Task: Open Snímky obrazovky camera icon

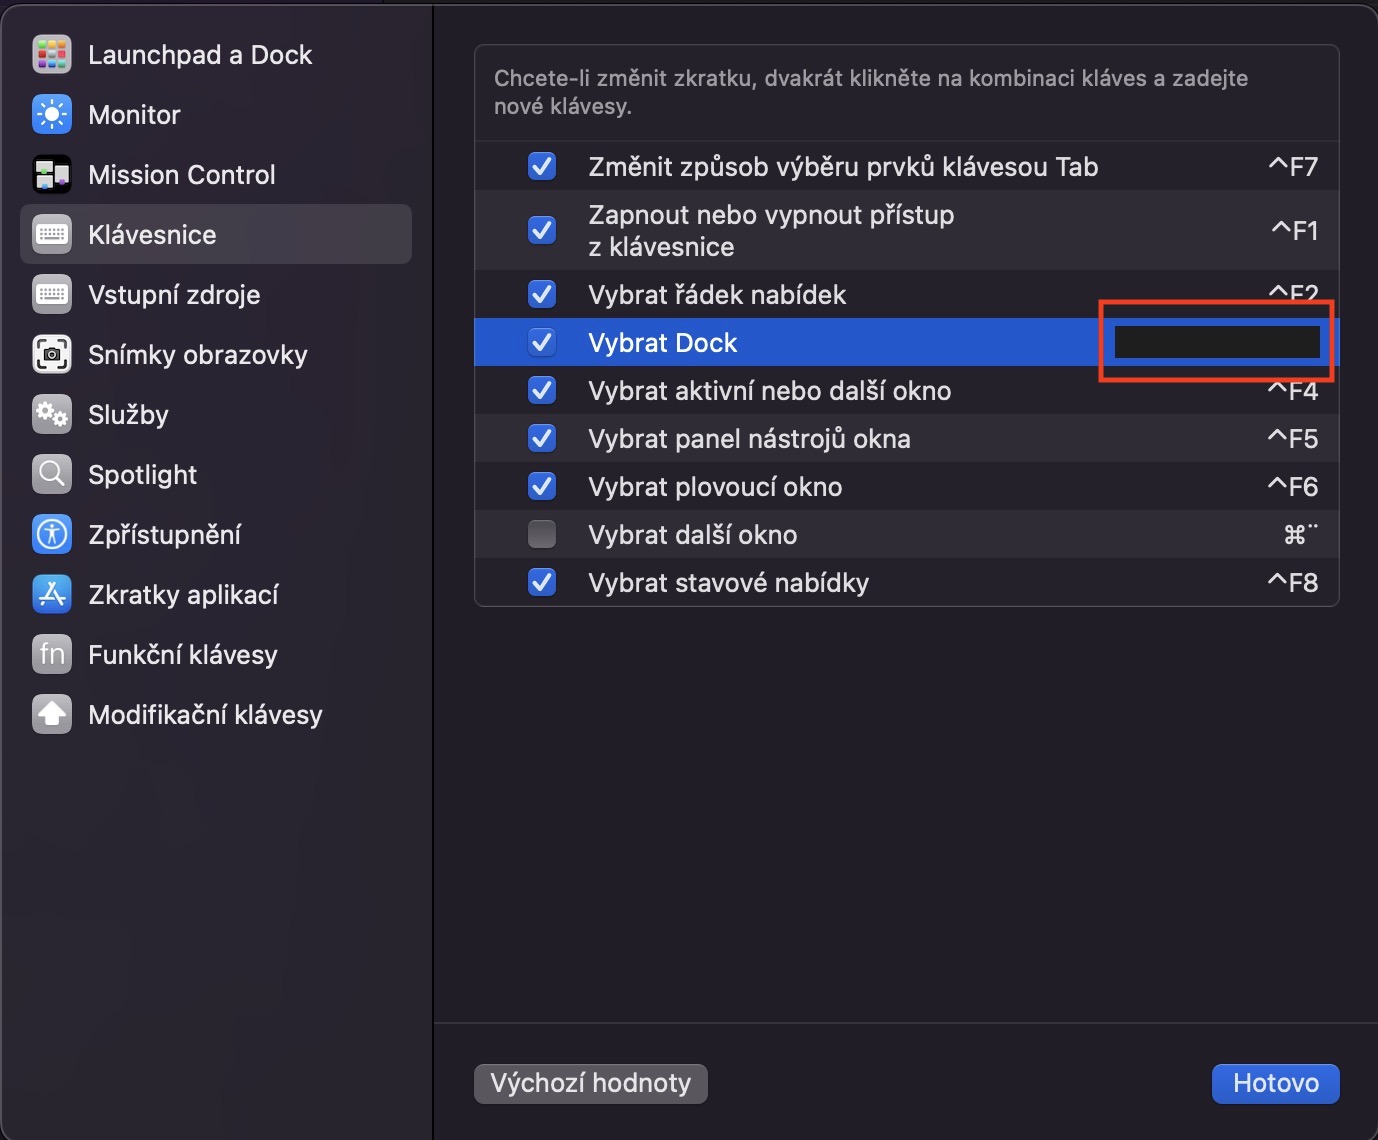Action: (52, 355)
